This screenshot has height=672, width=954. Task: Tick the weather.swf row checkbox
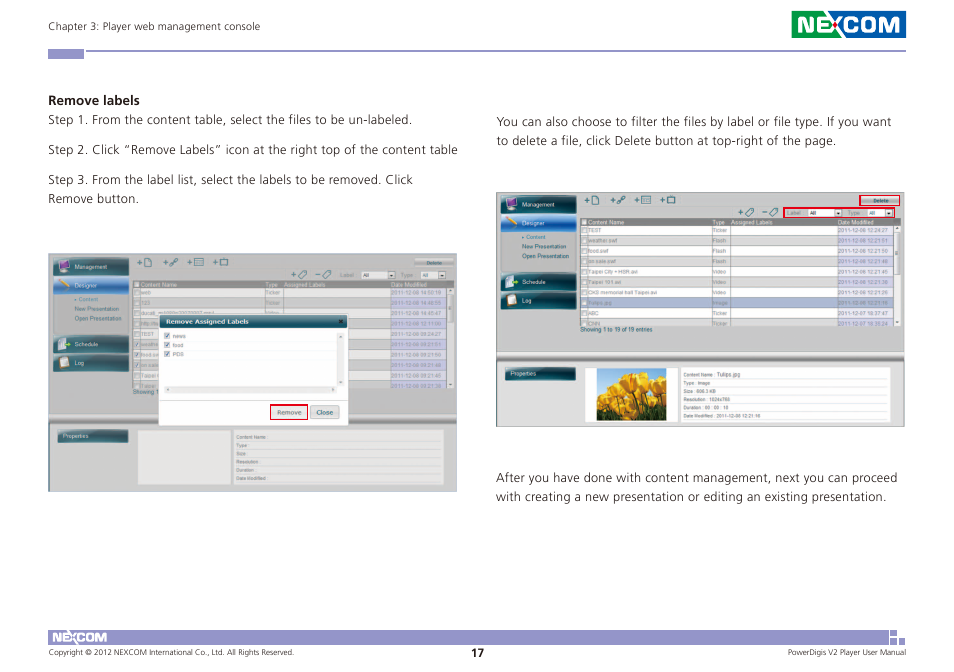coord(584,241)
